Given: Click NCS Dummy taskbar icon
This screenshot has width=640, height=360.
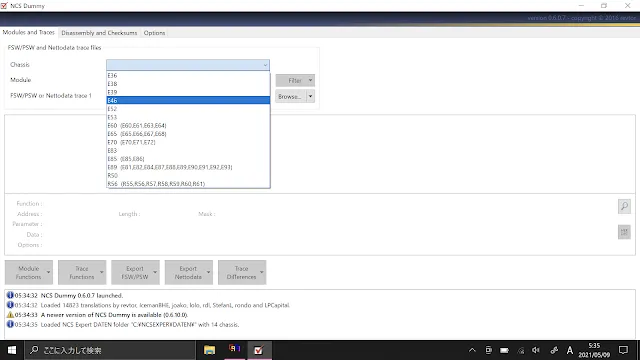Looking at the screenshot, I should coord(258,350).
